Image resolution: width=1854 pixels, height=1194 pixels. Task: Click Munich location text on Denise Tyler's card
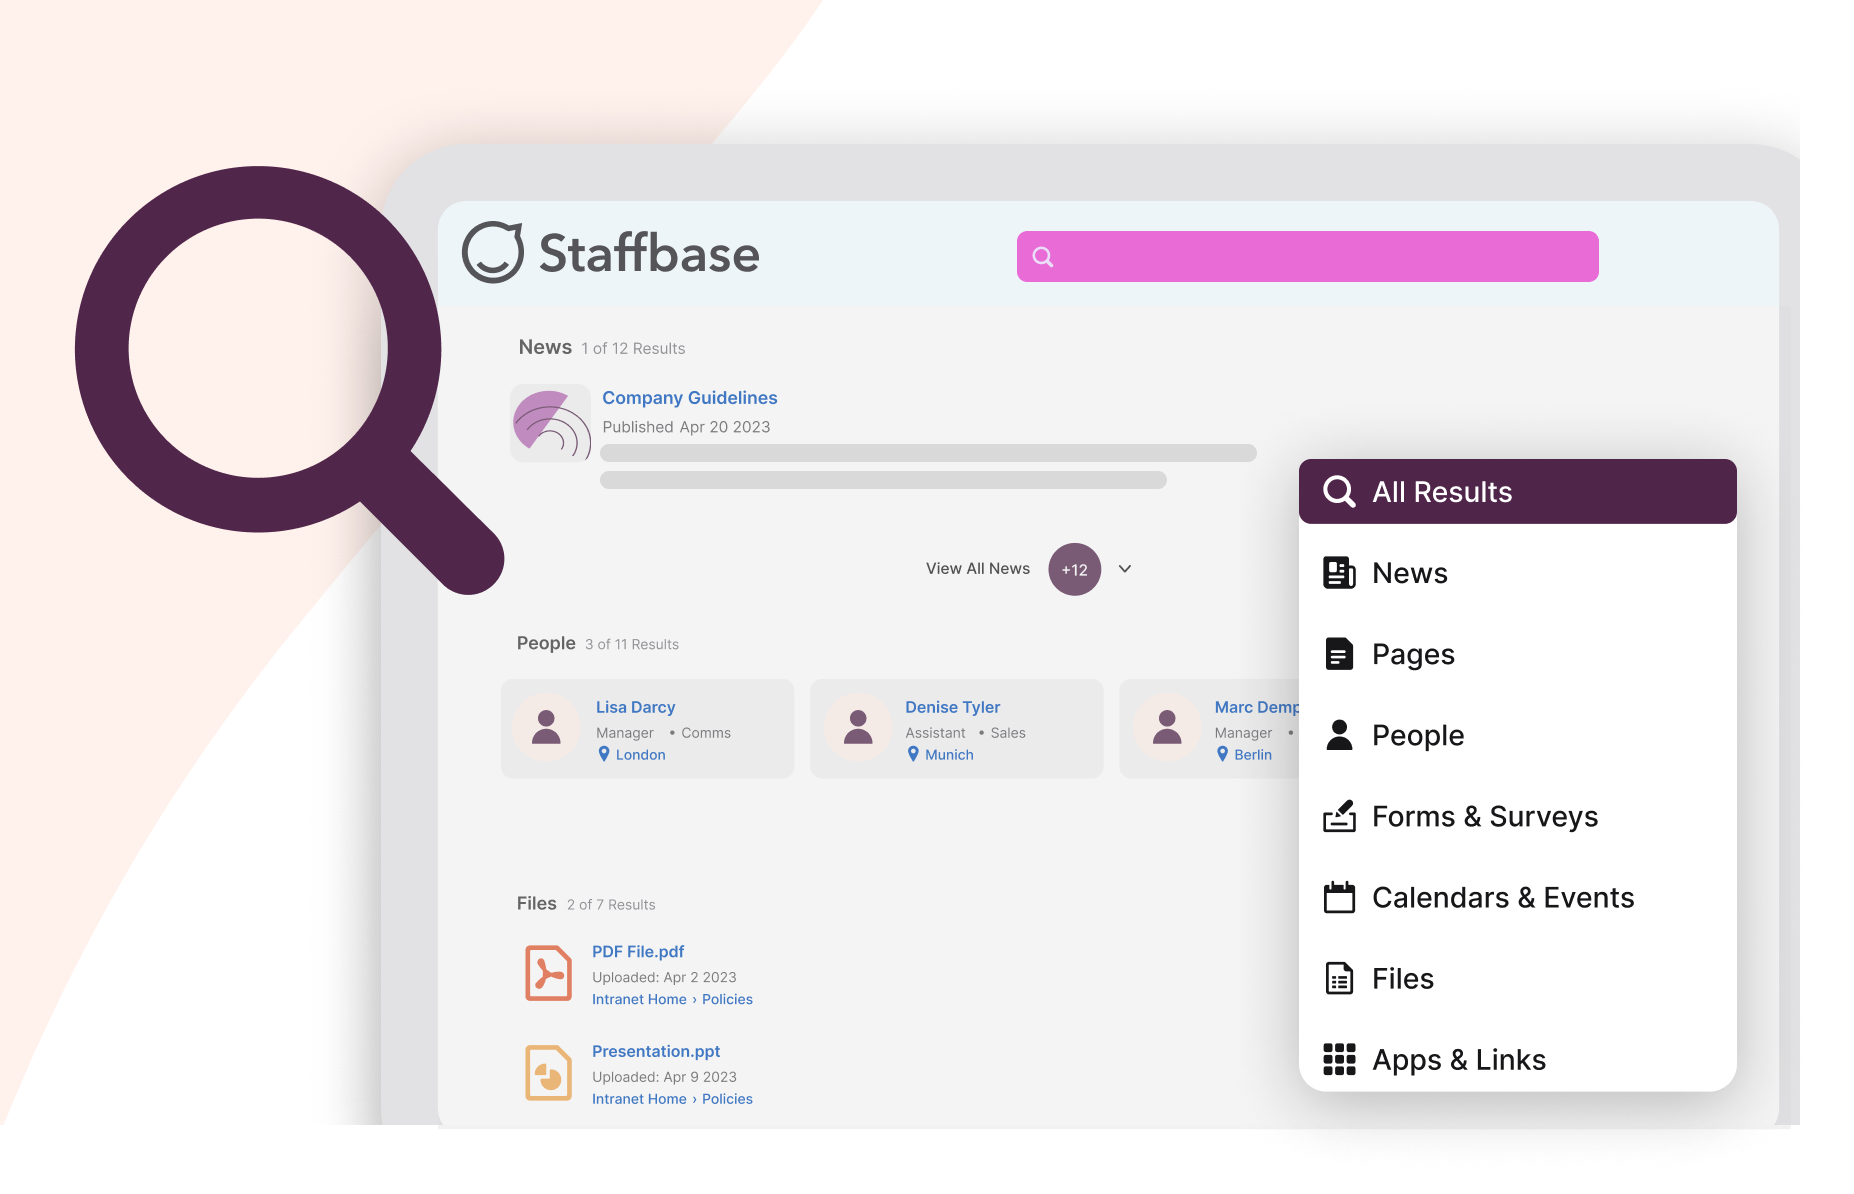[x=949, y=755]
